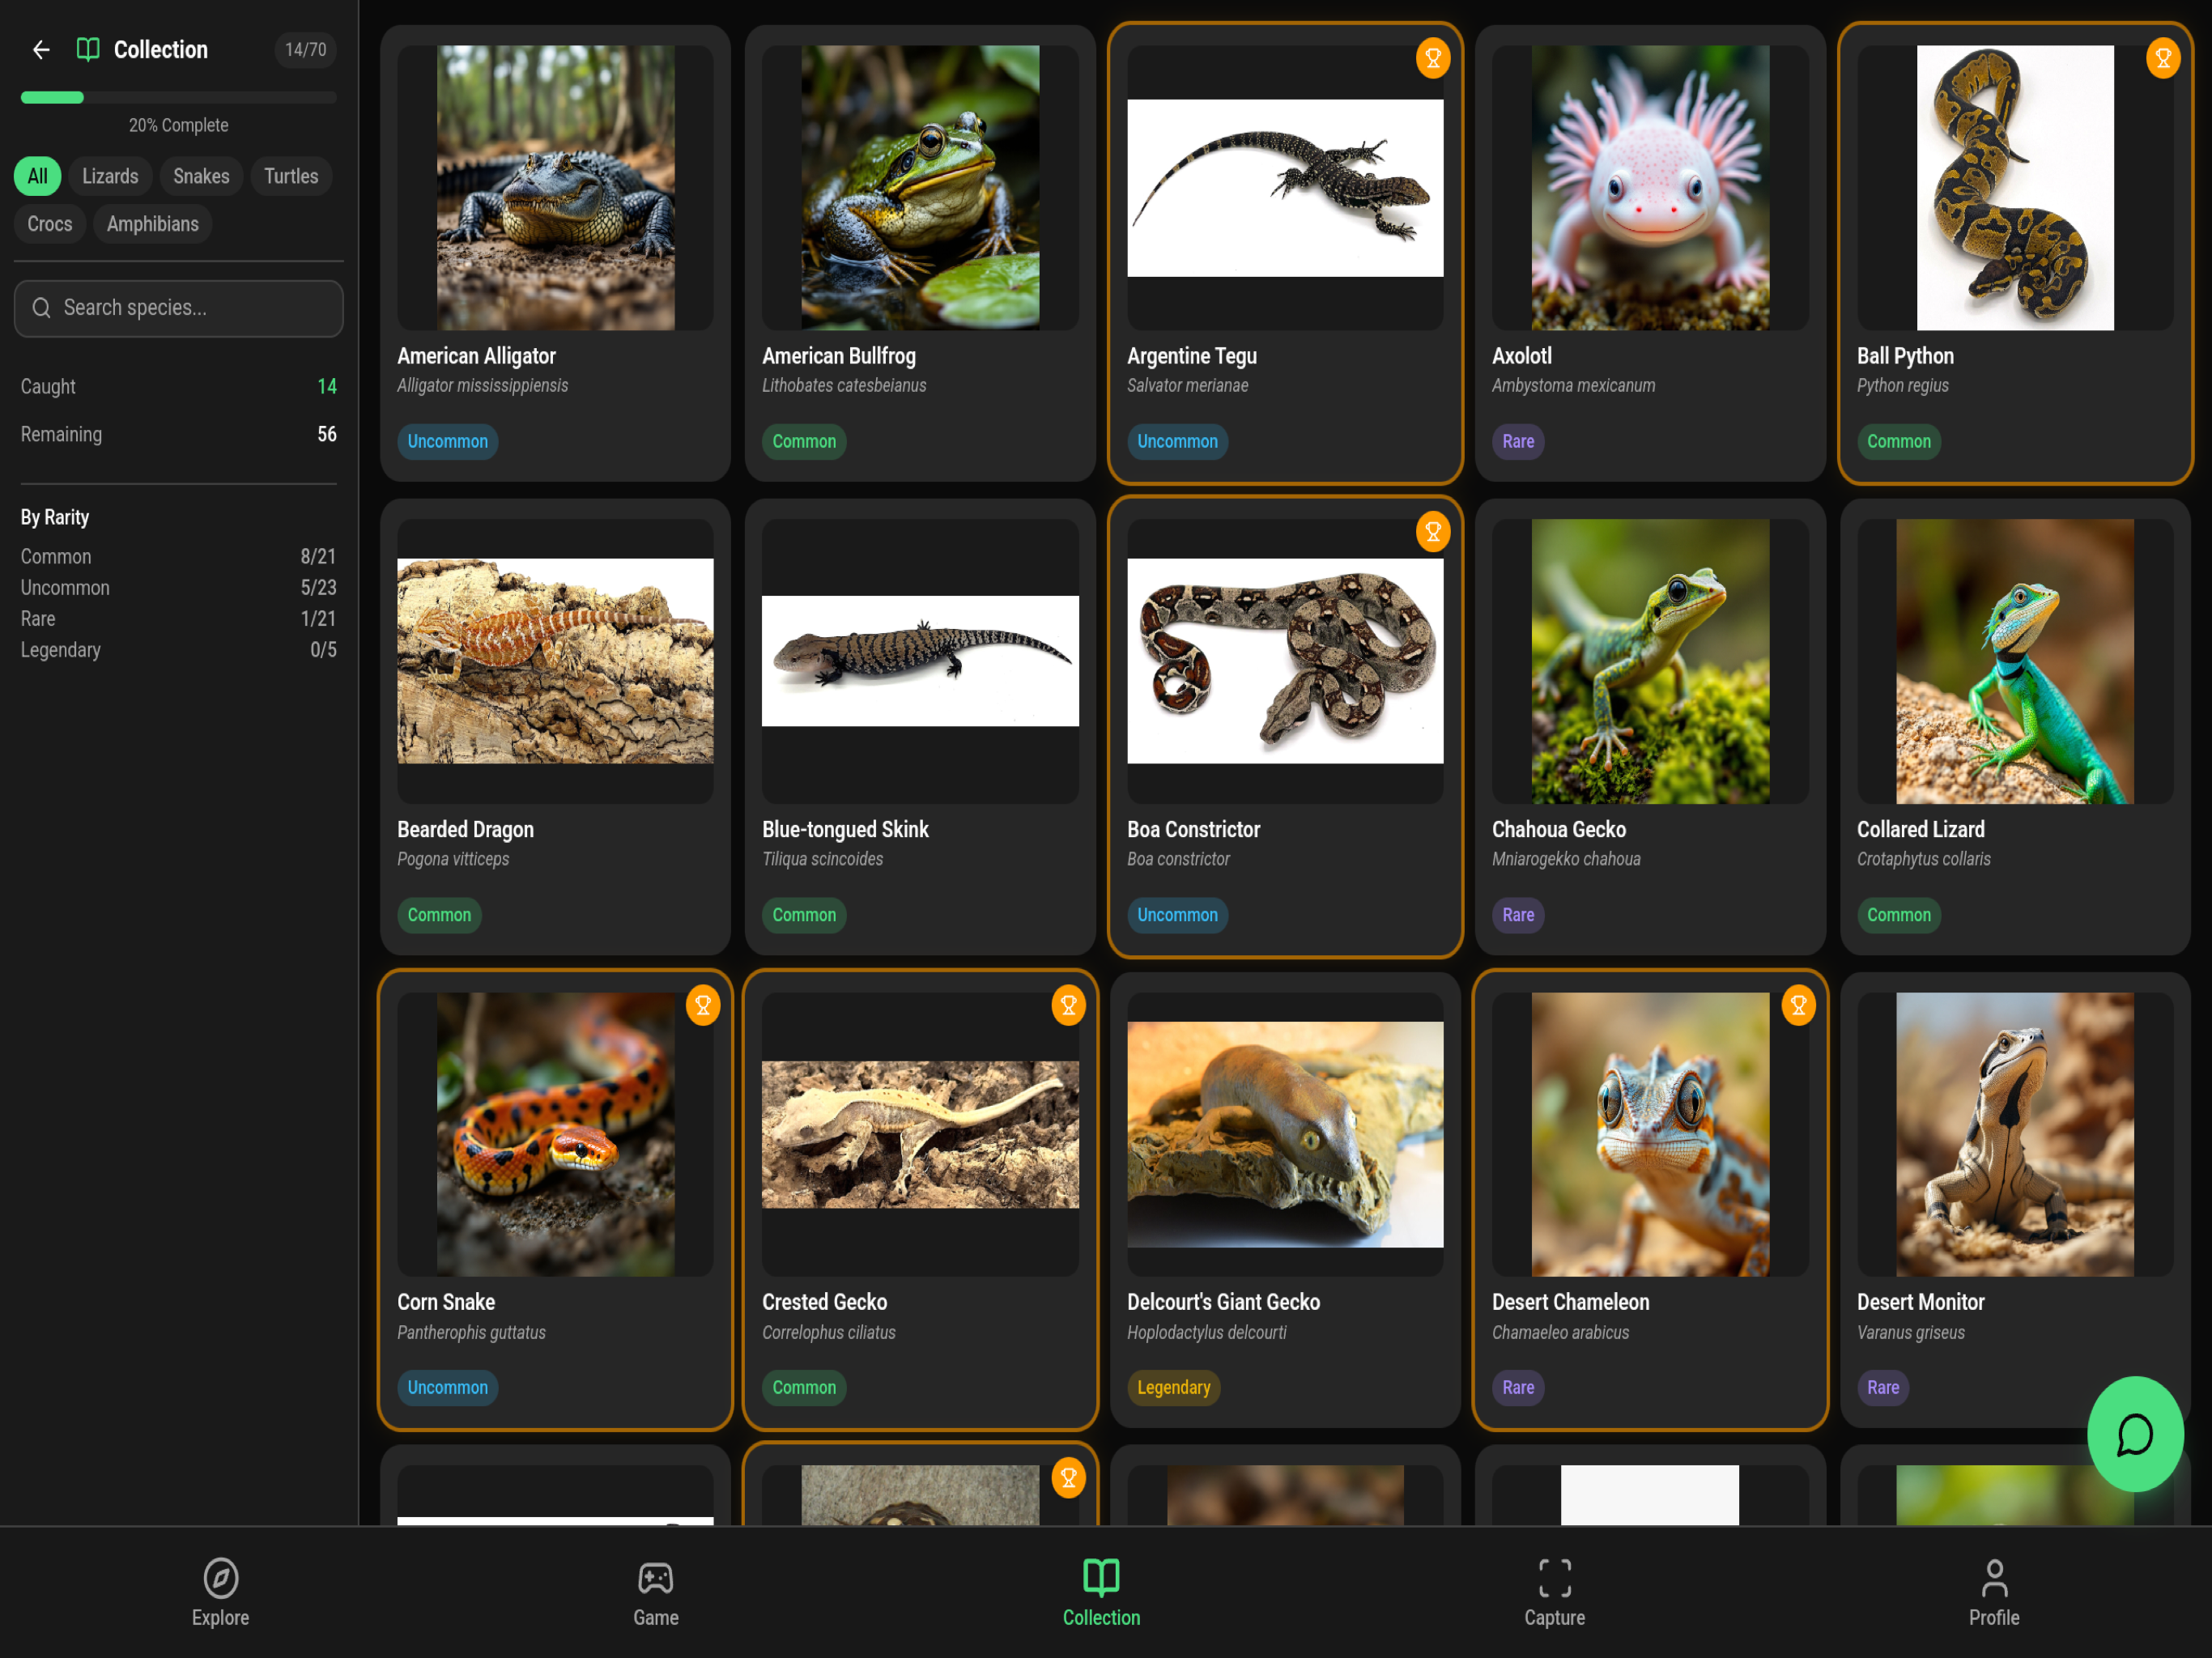2212x1658 pixels.
Task: Go to the Explore tab label
Action: point(220,1617)
